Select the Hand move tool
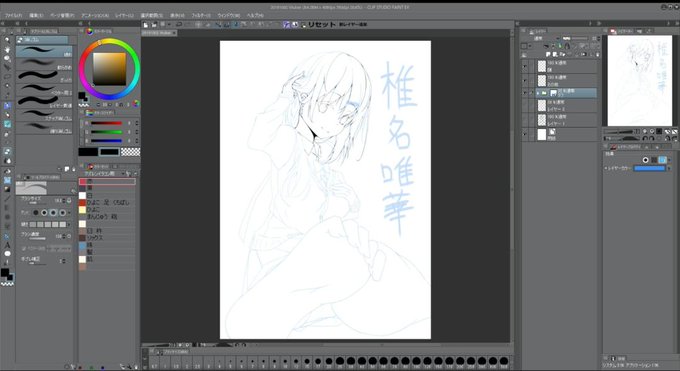The width and height of the screenshot is (680, 371). click(x=7, y=49)
